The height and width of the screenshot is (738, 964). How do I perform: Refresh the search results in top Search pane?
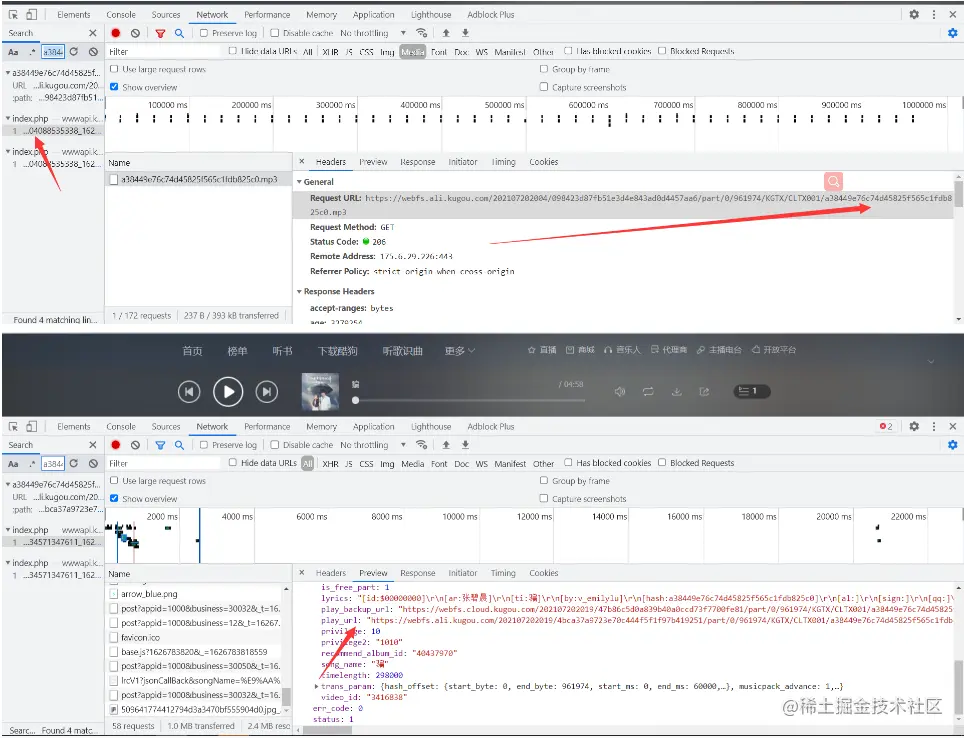(74, 52)
